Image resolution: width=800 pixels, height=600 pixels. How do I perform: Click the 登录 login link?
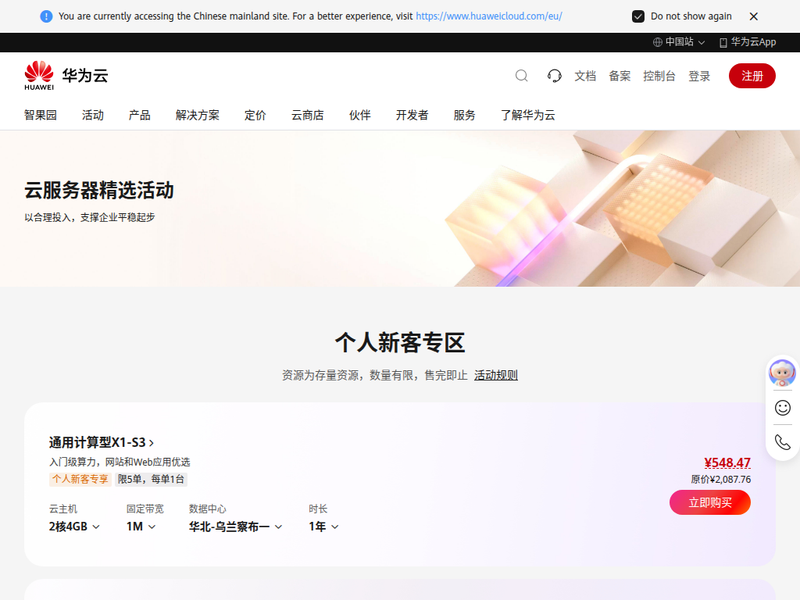[x=699, y=76]
